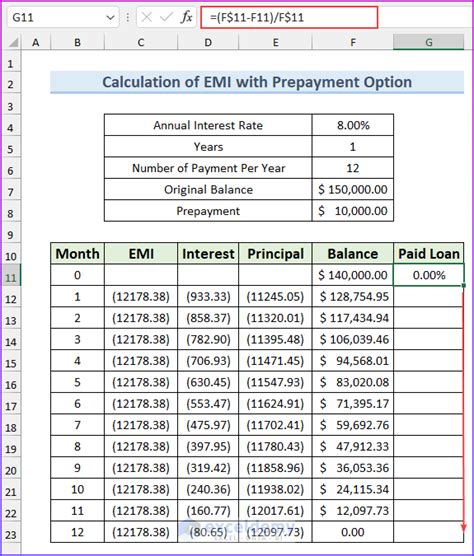Select the $ 10,000.00 prepayment cell
This screenshot has height=556, width=474.
[353, 211]
